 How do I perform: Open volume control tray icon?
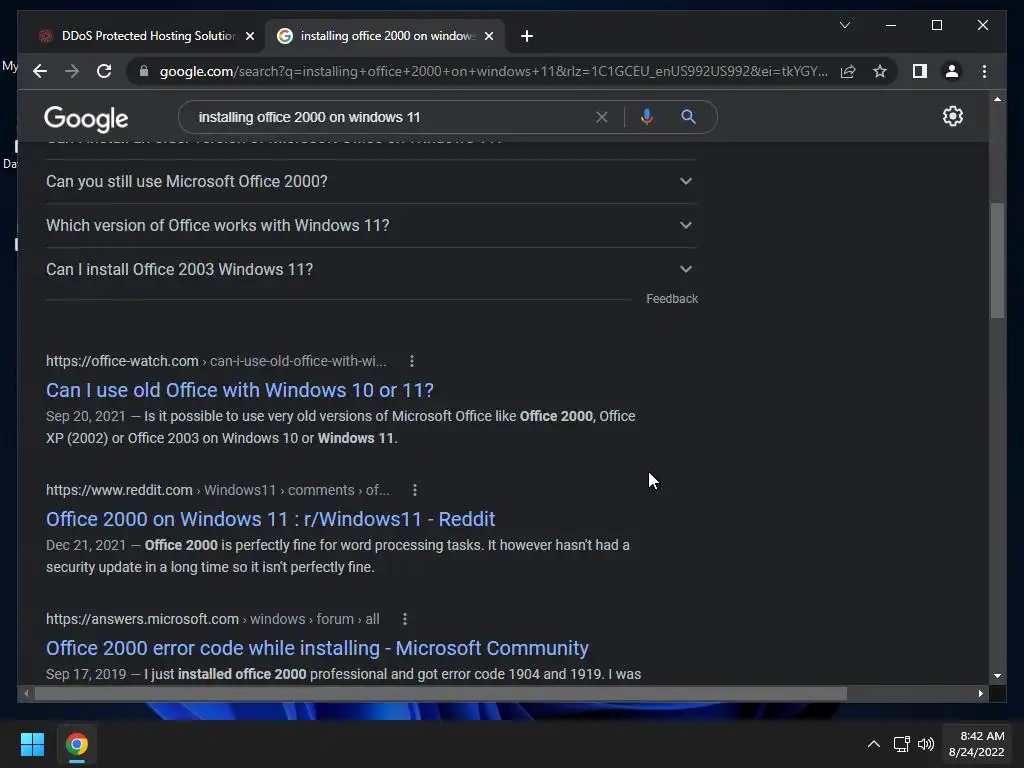pos(925,744)
